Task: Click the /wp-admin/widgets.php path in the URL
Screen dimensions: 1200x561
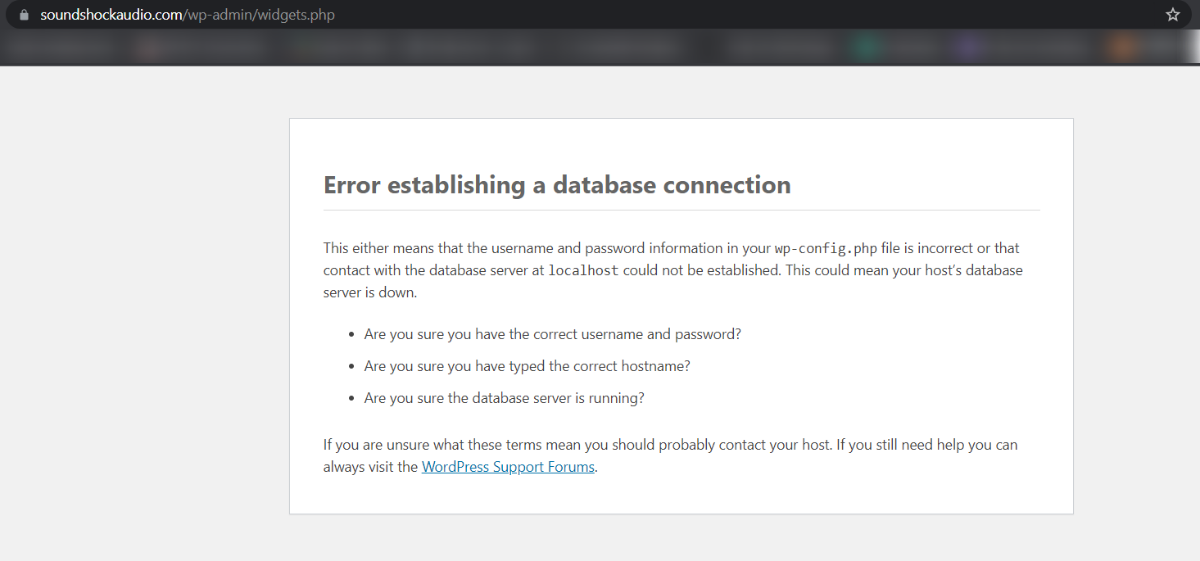Action: click(258, 15)
